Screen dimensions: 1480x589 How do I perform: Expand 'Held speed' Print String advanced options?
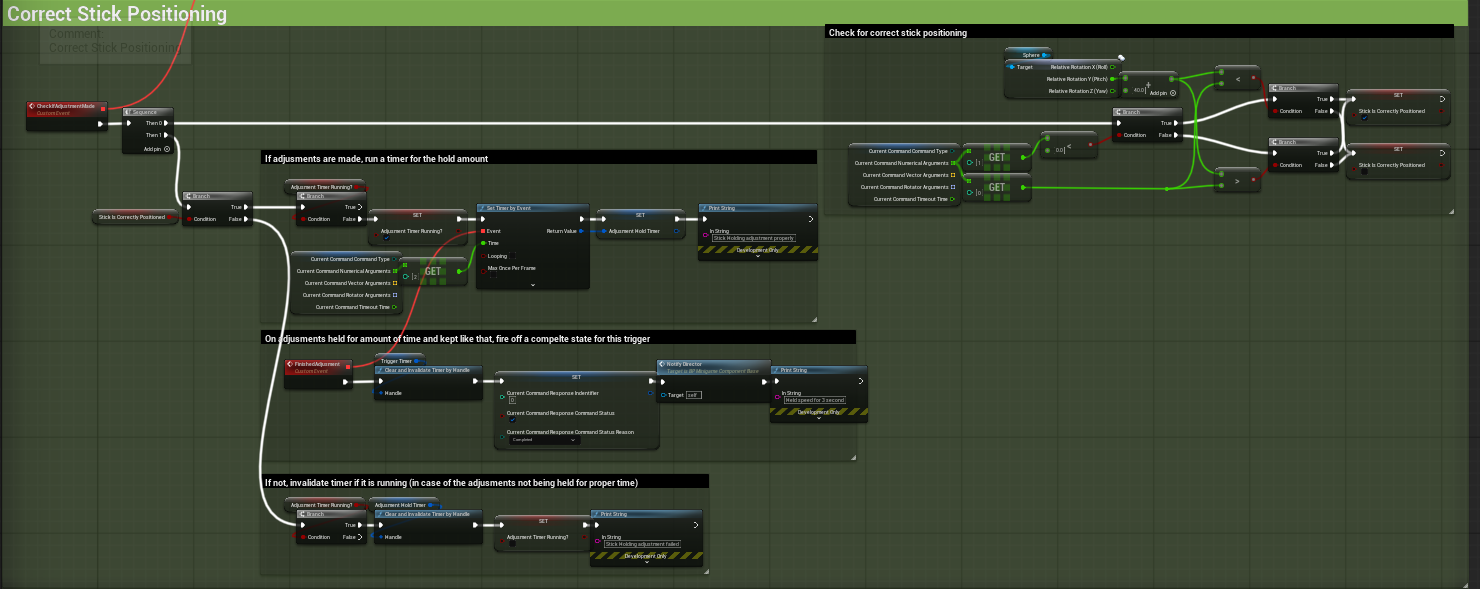coord(818,418)
